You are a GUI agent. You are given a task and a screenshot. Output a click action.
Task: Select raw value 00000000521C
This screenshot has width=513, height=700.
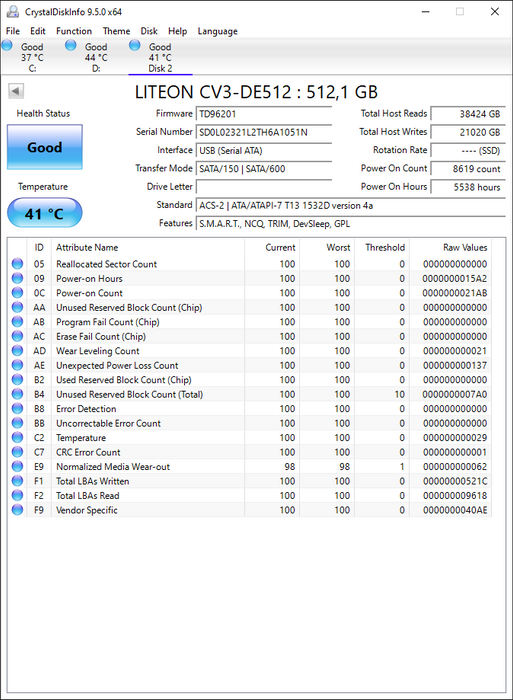click(455, 481)
